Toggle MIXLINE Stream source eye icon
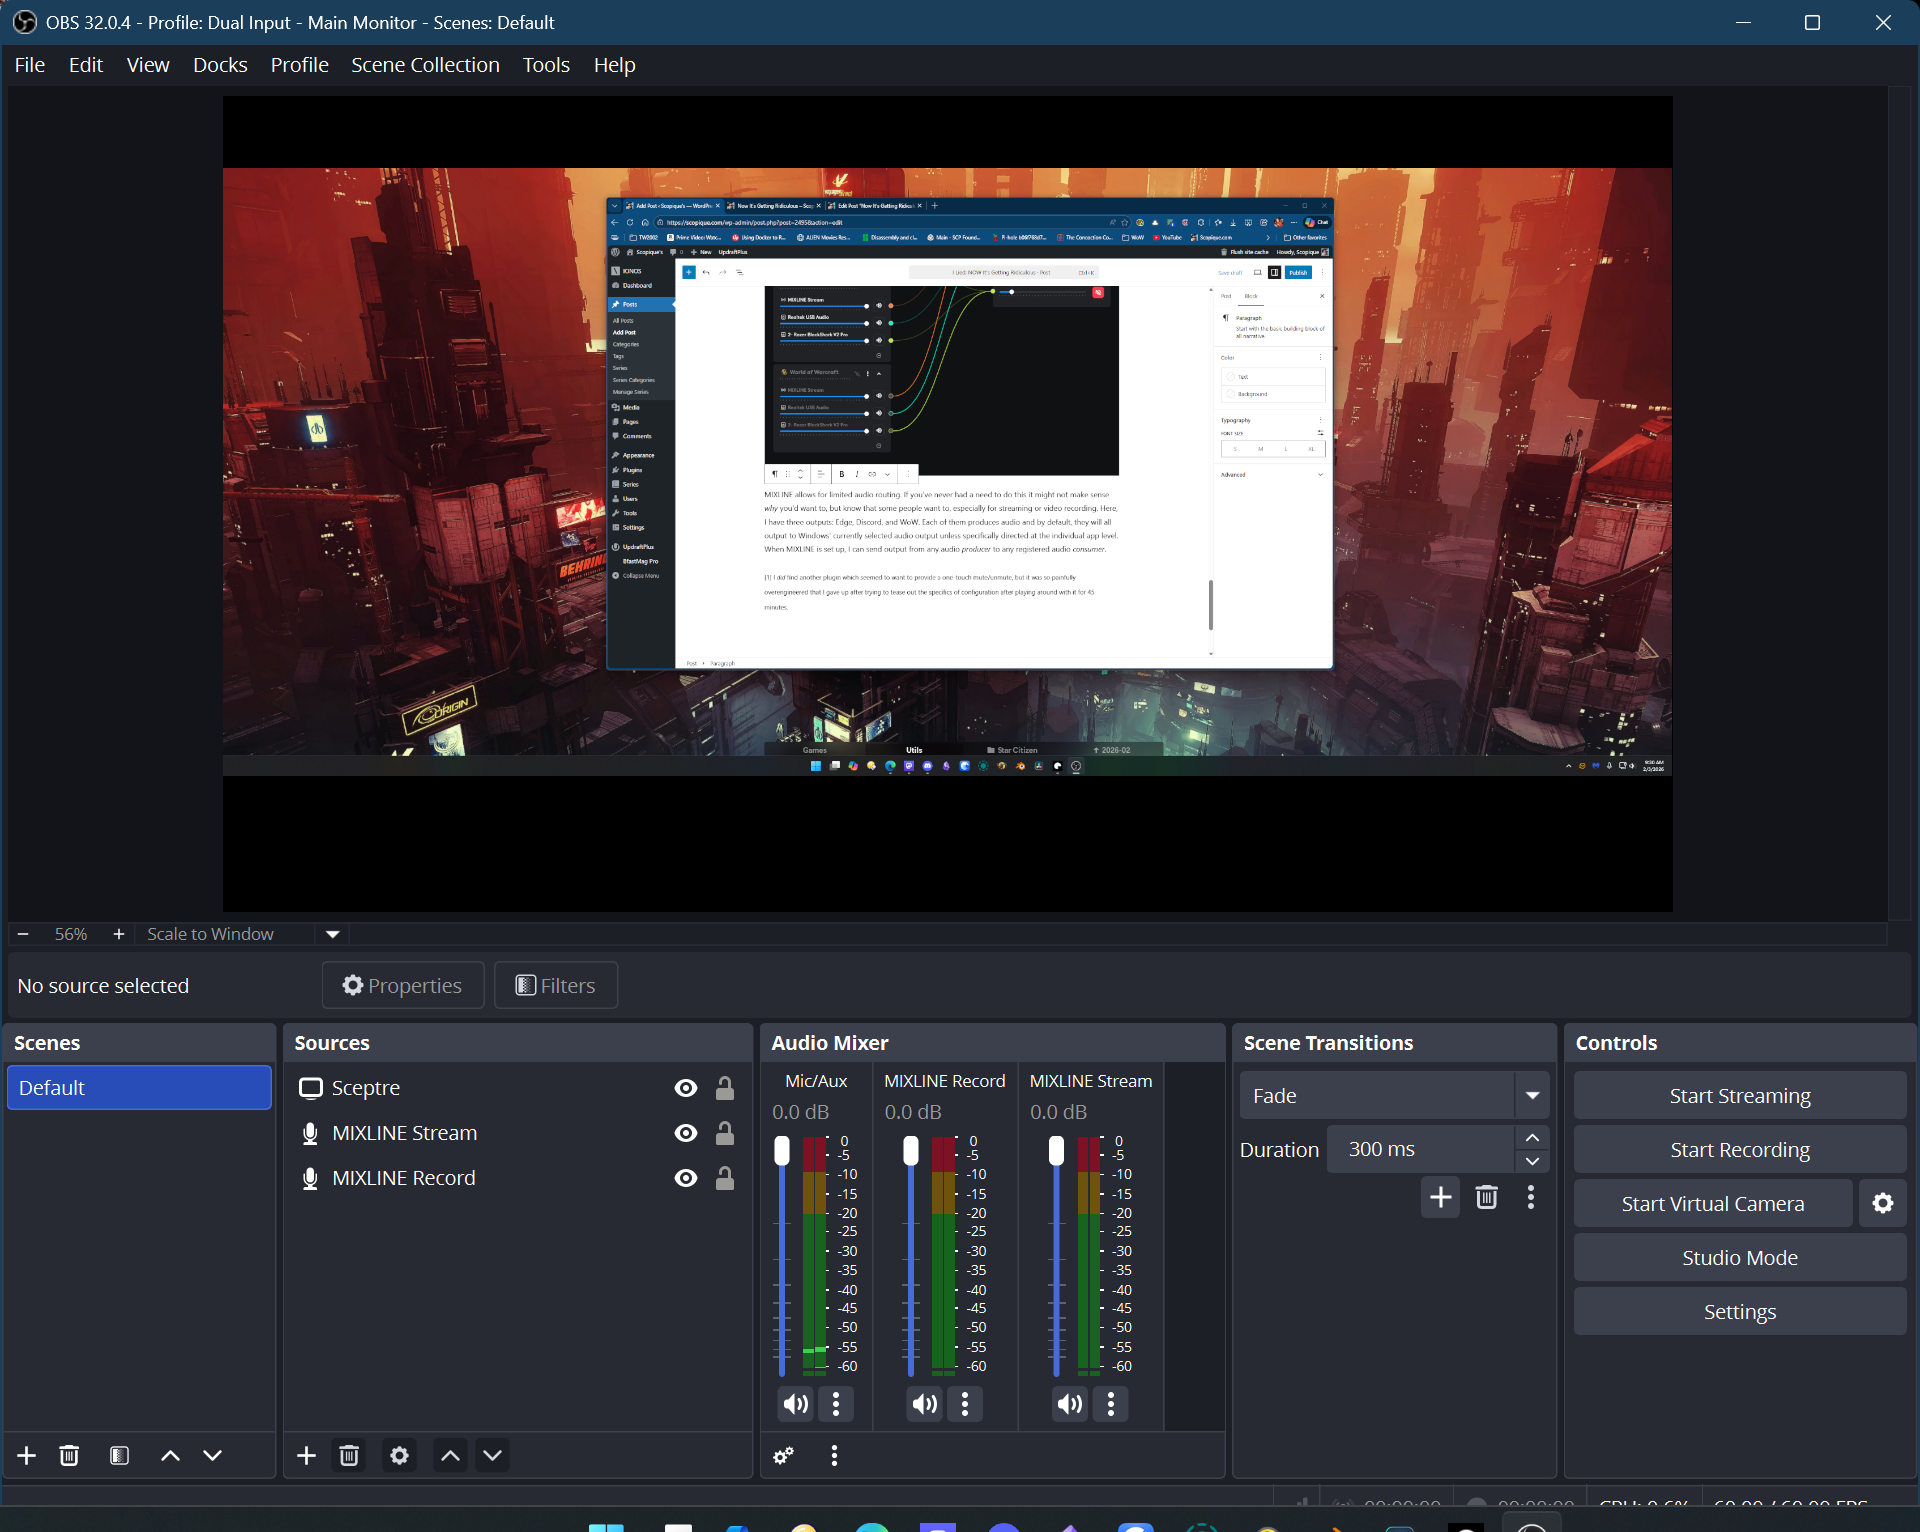Viewport: 1920px width, 1532px height. (x=685, y=1133)
